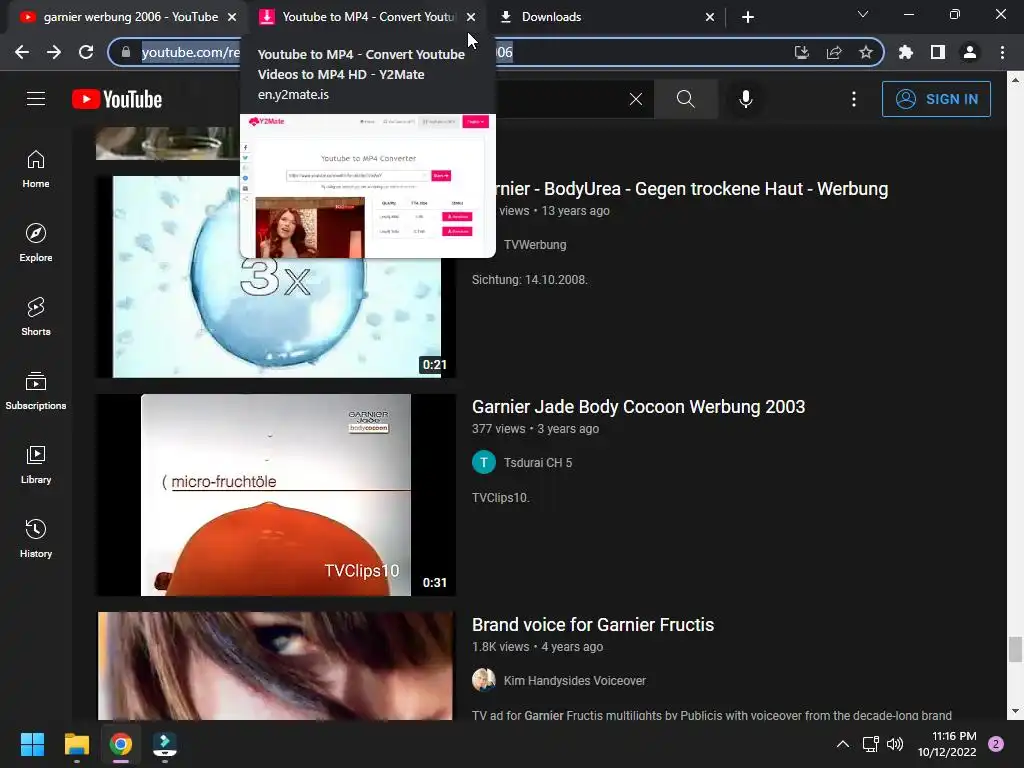Open clock showing 11:16 PM
The width and height of the screenshot is (1024, 768).
pos(947,744)
